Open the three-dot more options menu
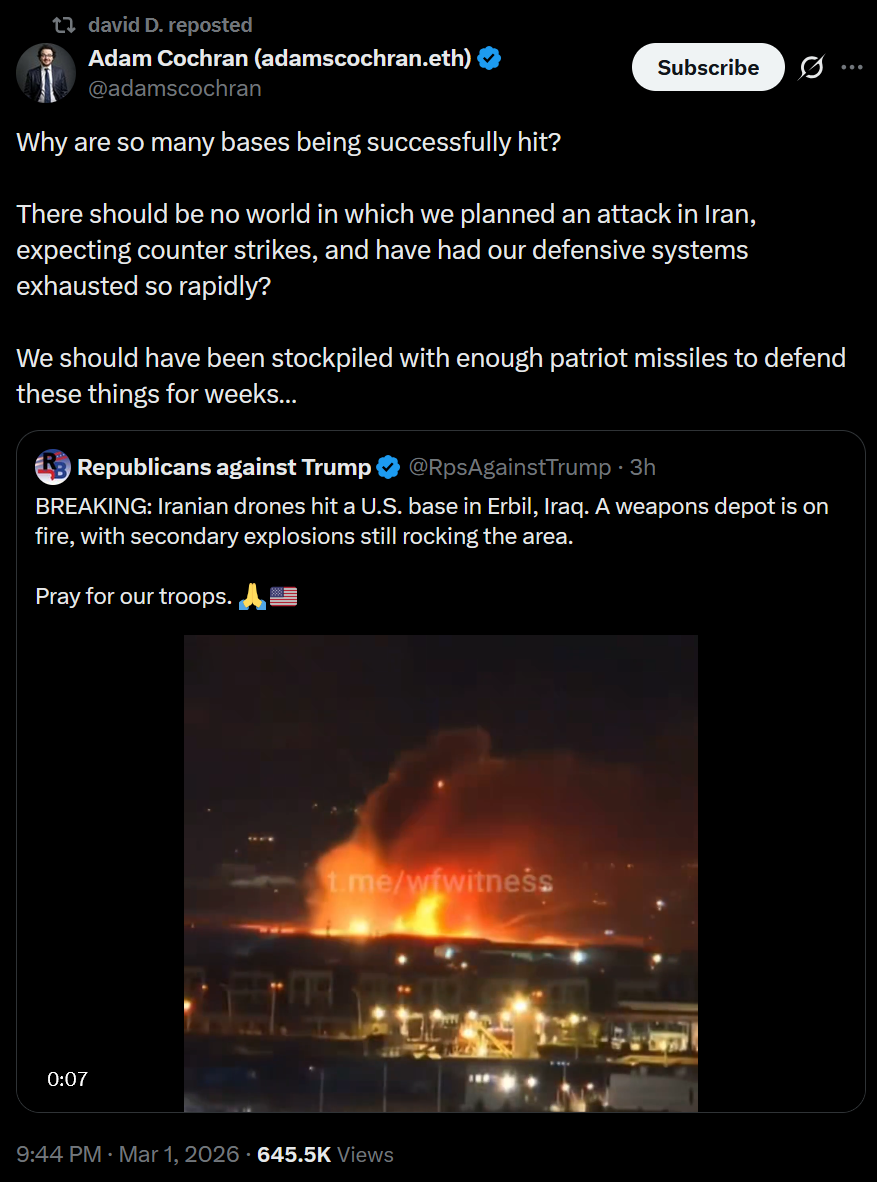The image size is (877, 1182). pyautogui.click(x=852, y=67)
